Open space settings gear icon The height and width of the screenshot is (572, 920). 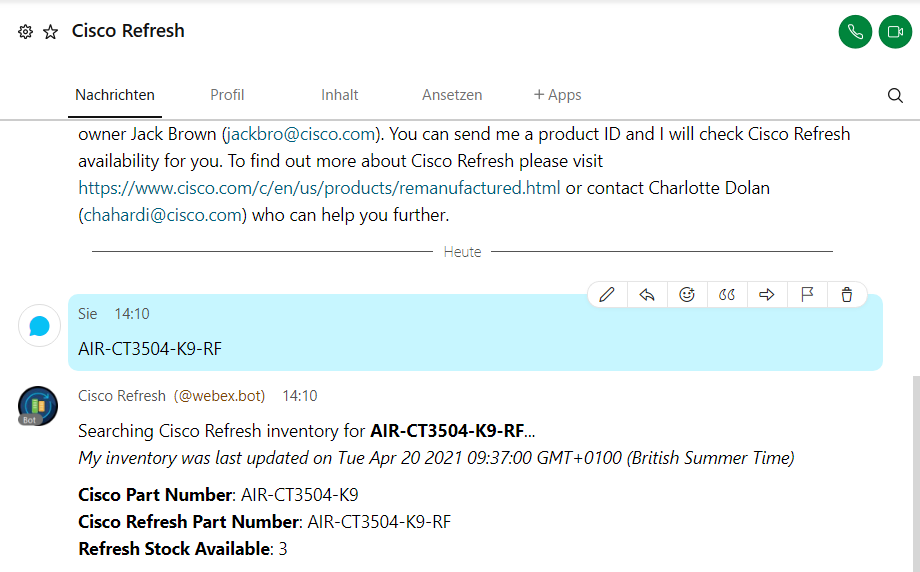click(x=26, y=32)
